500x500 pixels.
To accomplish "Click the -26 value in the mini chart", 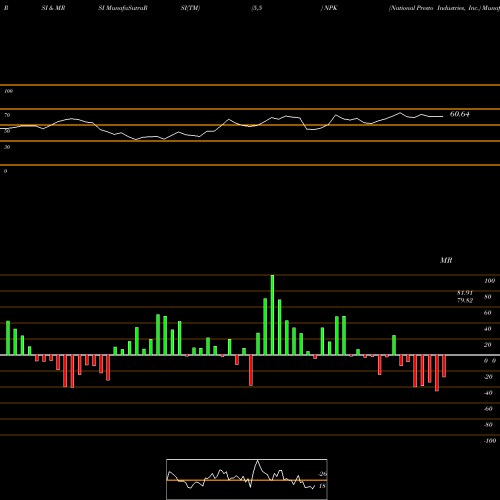I will [323, 474].
